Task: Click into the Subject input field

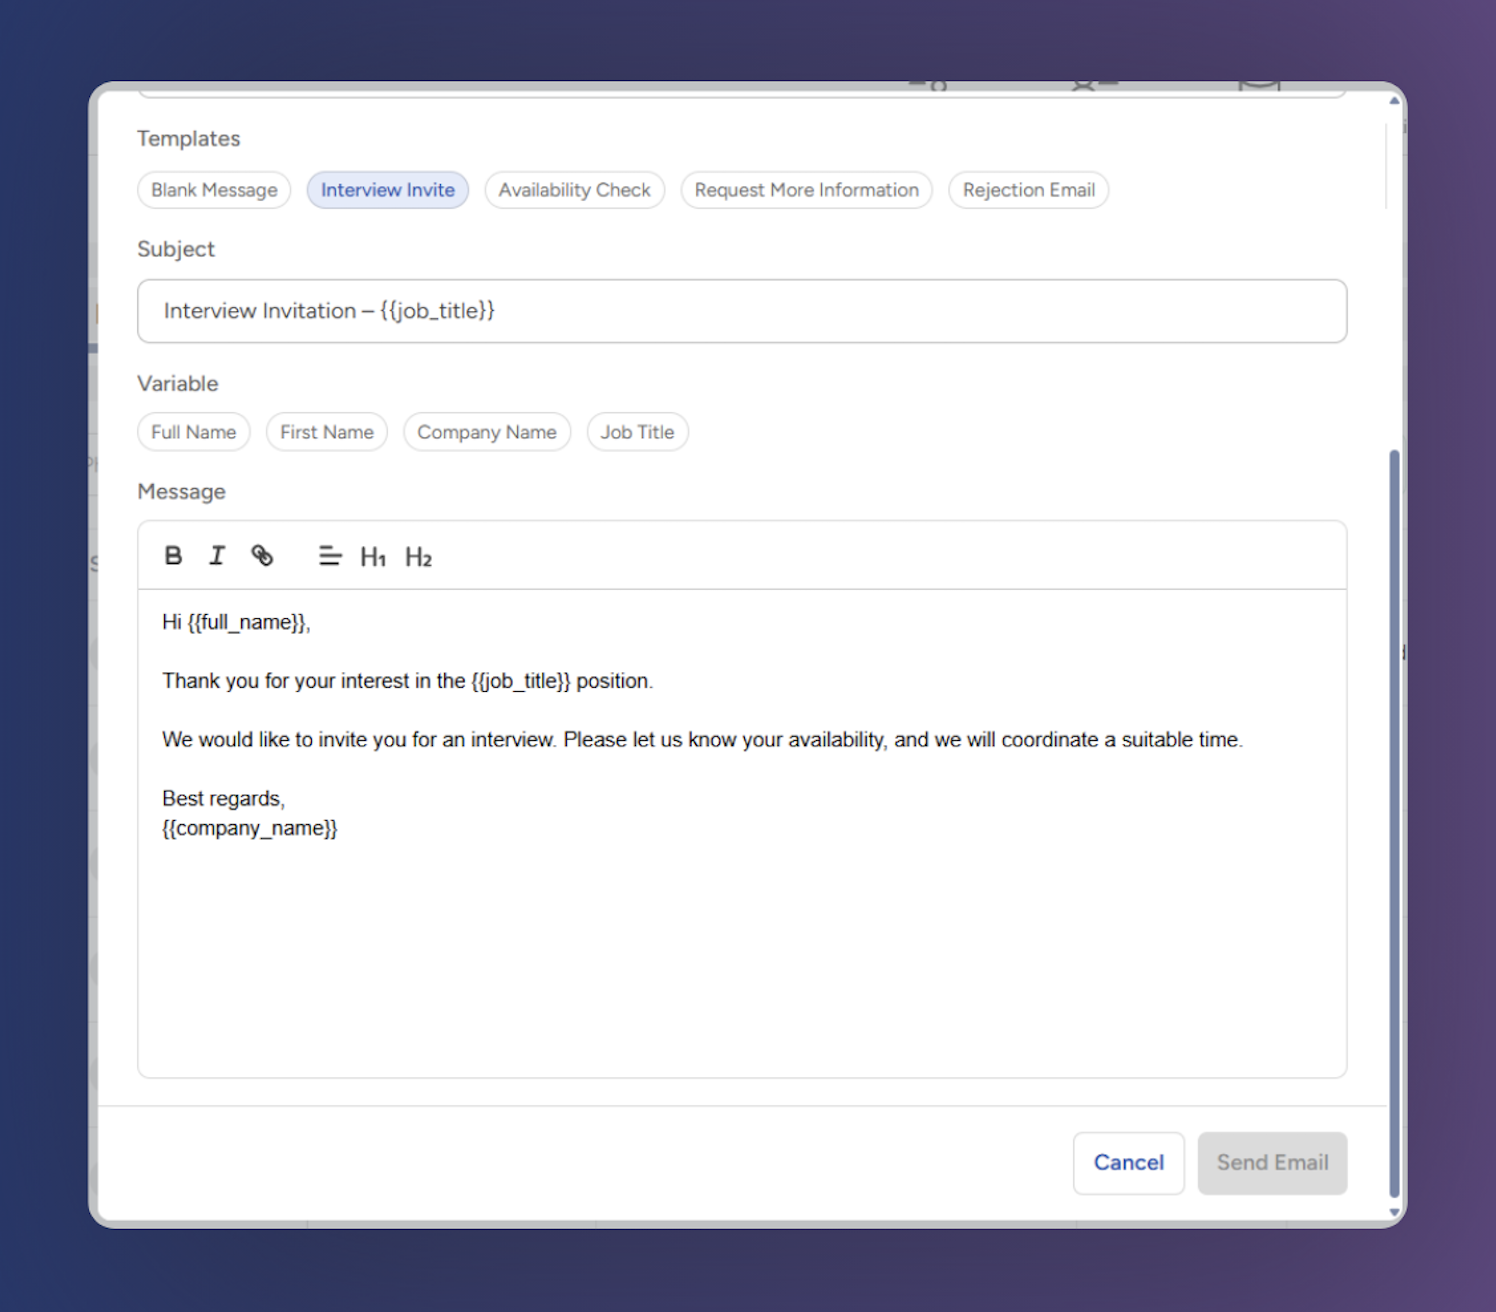Action: pyautogui.click(x=742, y=311)
